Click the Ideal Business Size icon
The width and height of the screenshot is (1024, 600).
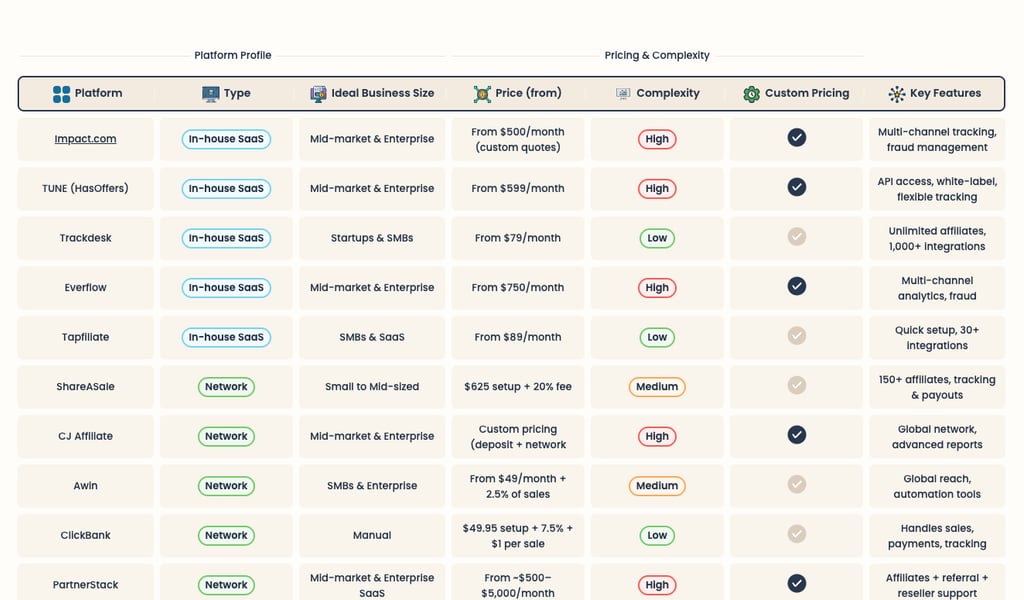click(x=318, y=94)
